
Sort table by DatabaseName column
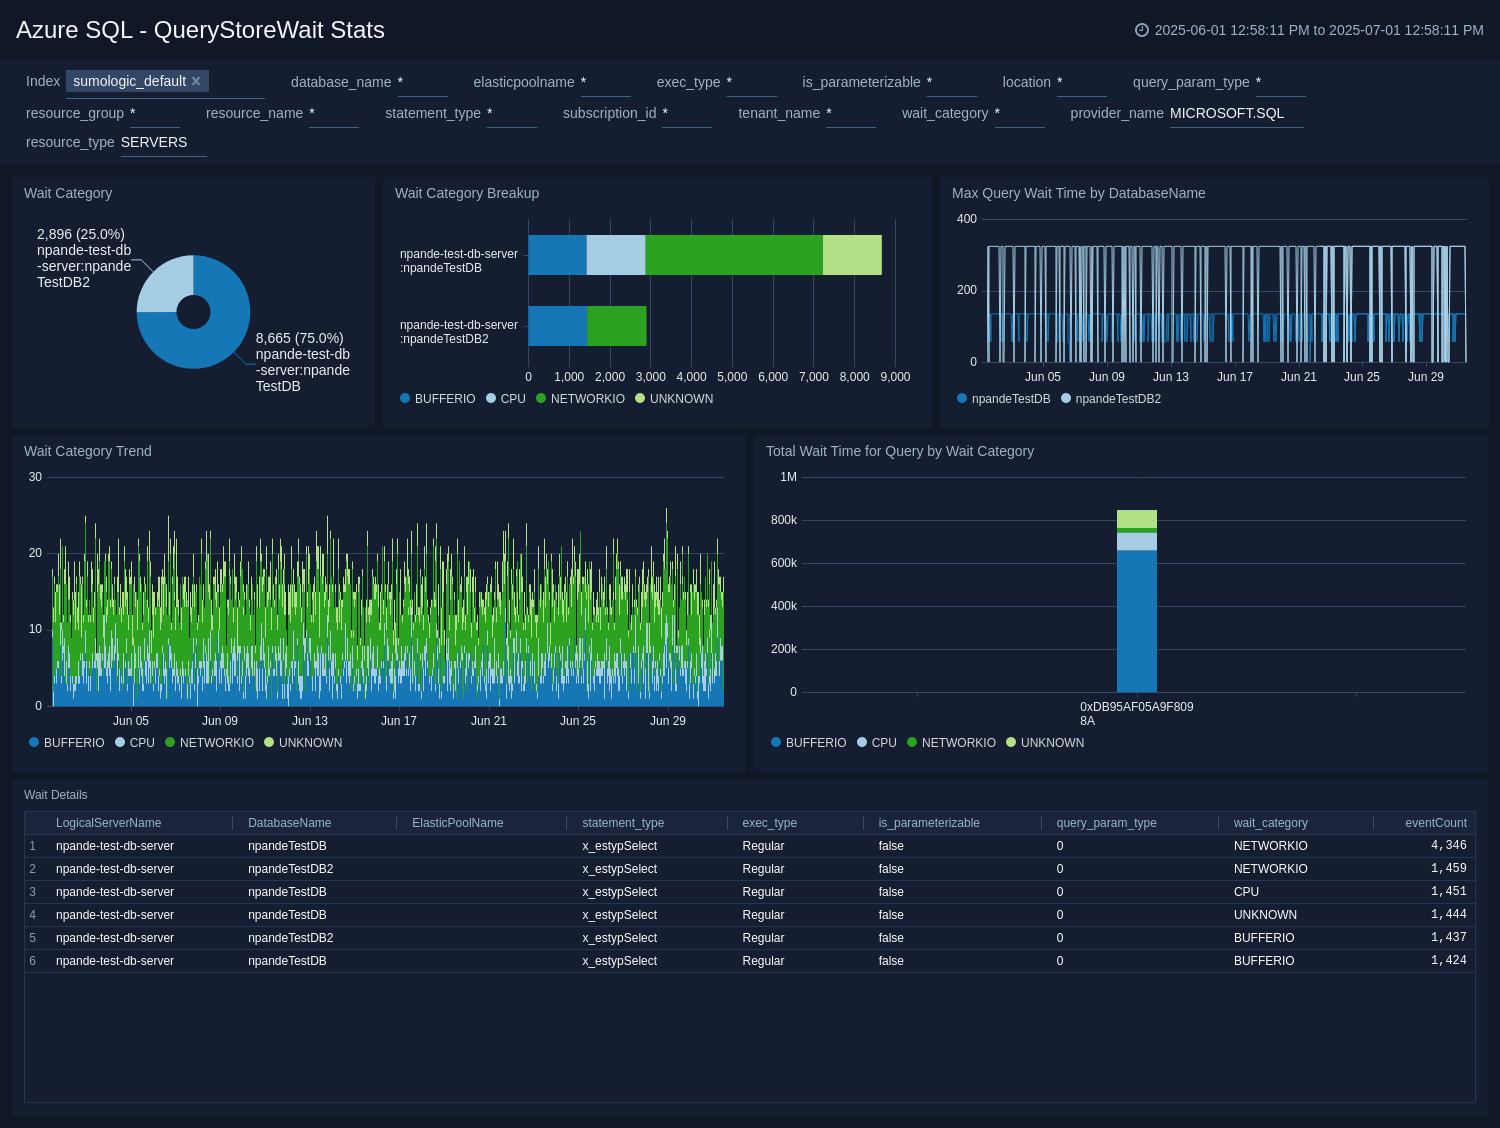pyautogui.click(x=289, y=823)
